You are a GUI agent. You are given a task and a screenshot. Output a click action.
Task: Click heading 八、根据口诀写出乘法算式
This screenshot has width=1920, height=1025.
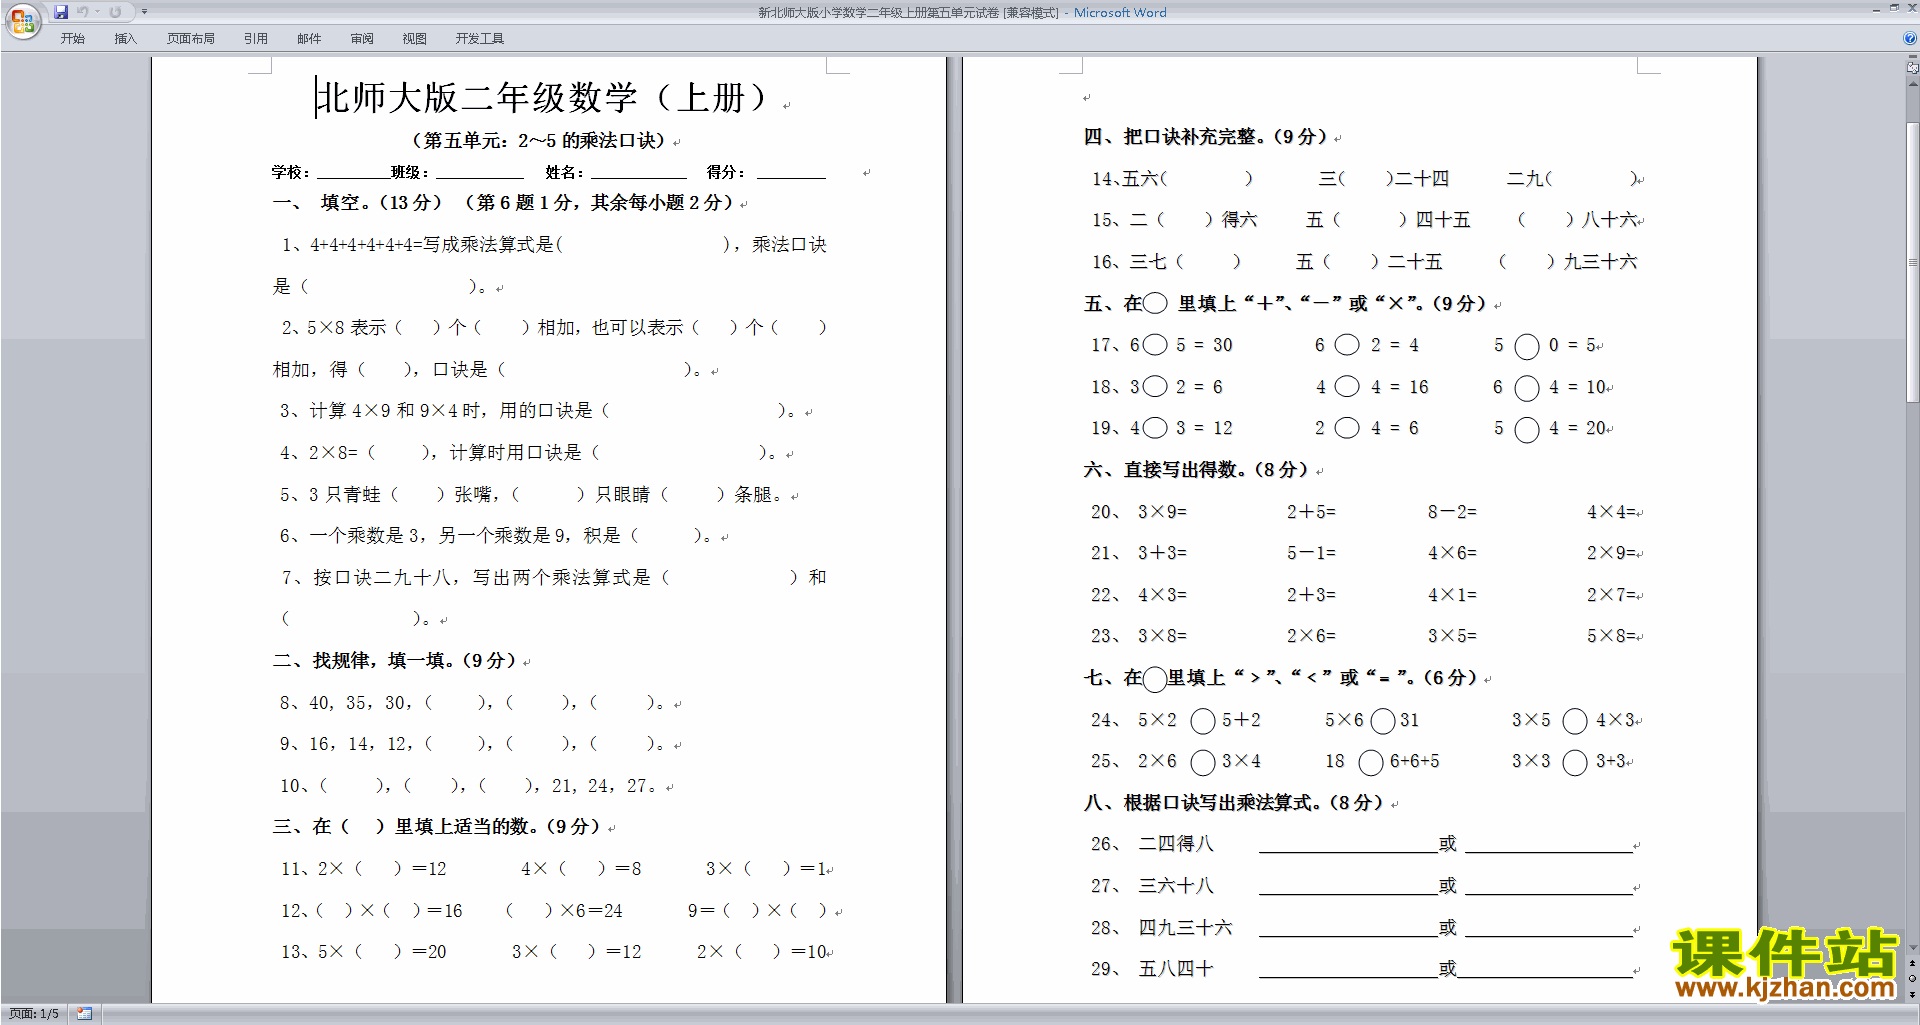coord(1233,803)
